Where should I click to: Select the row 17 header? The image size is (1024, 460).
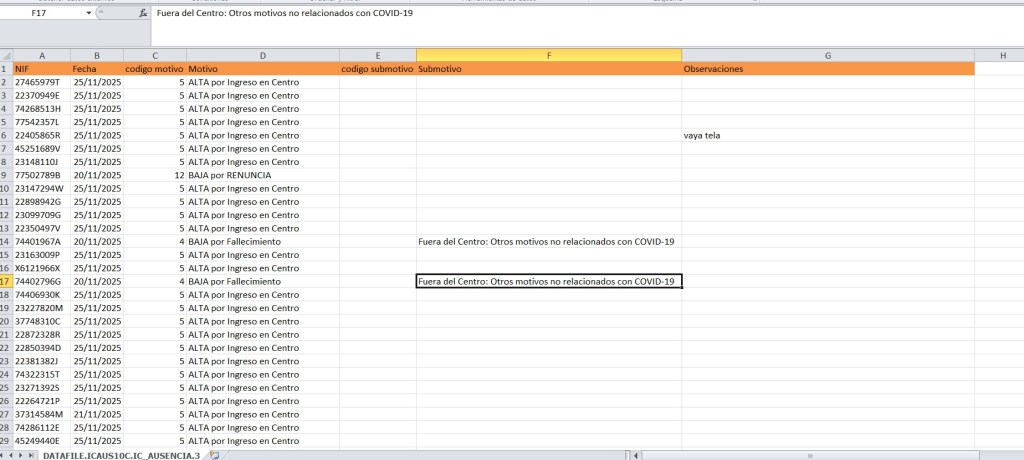tap(6, 282)
